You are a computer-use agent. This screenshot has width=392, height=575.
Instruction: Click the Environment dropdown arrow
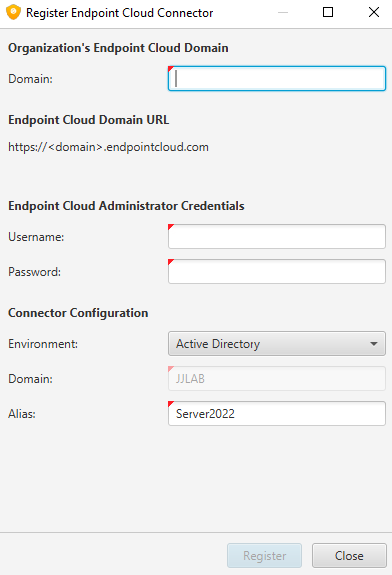(374, 344)
